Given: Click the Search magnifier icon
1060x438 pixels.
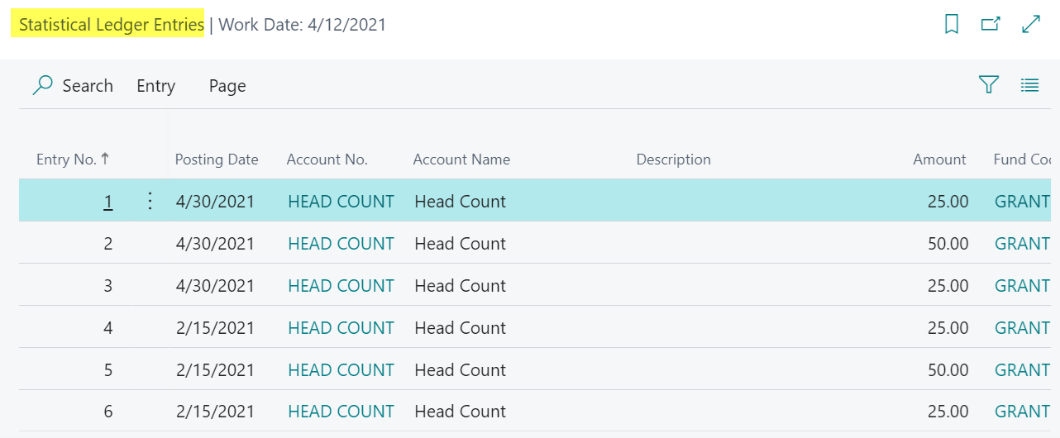Looking at the screenshot, I should (x=43, y=86).
